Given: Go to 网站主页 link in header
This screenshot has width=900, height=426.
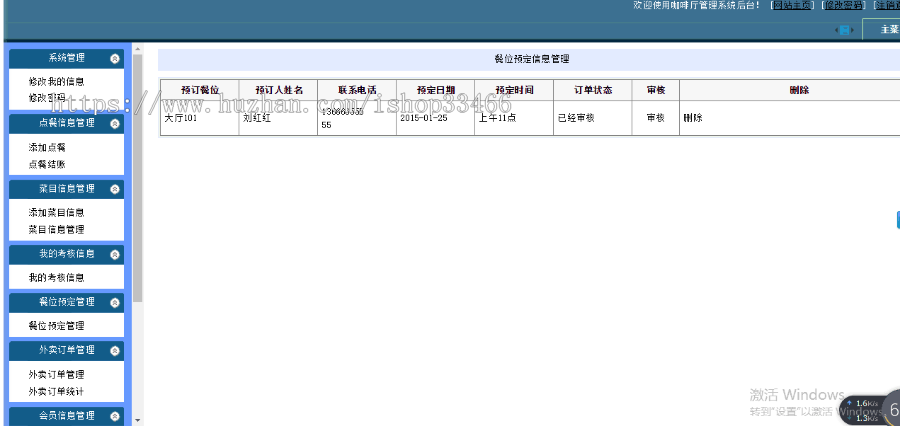Looking at the screenshot, I should [x=793, y=5].
